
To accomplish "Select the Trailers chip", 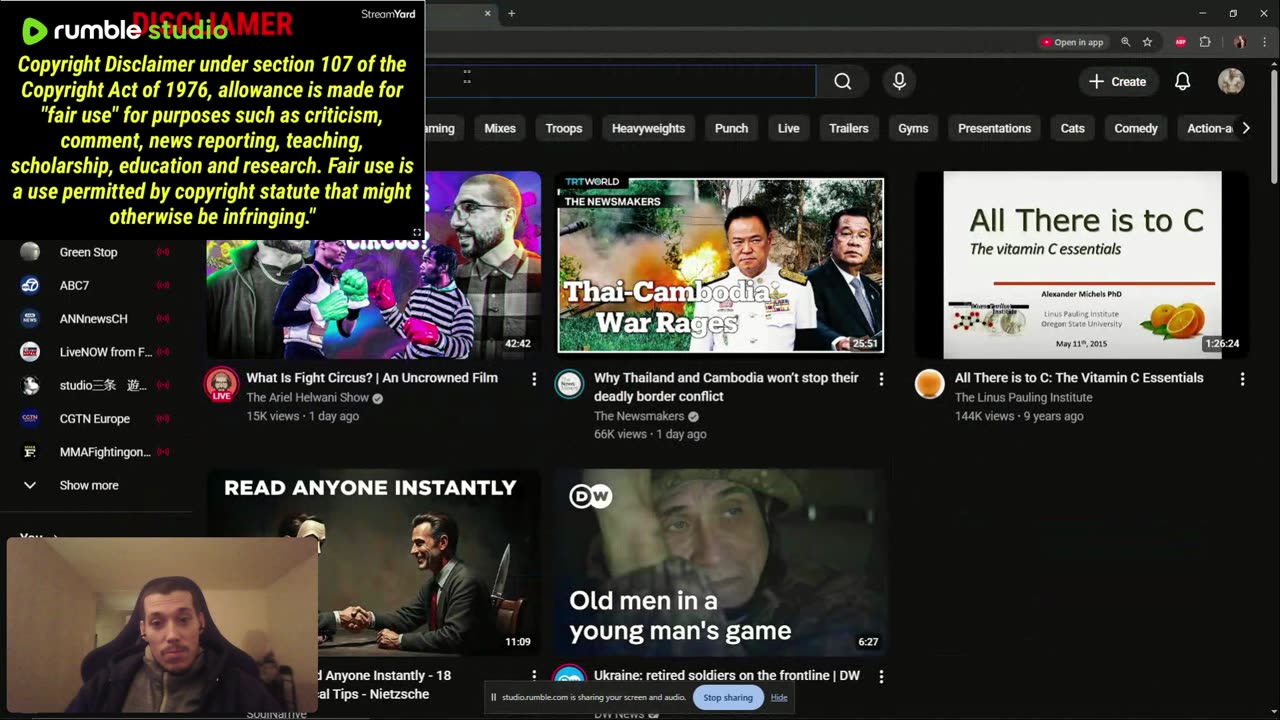I will [849, 128].
